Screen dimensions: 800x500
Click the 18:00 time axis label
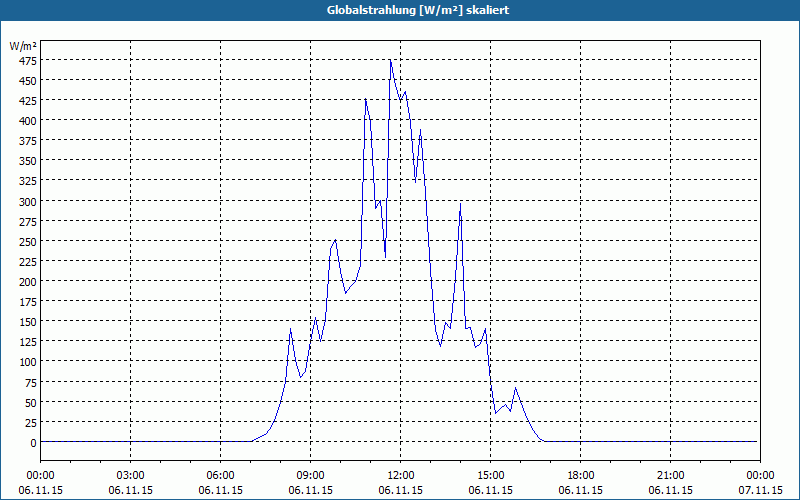581,476
